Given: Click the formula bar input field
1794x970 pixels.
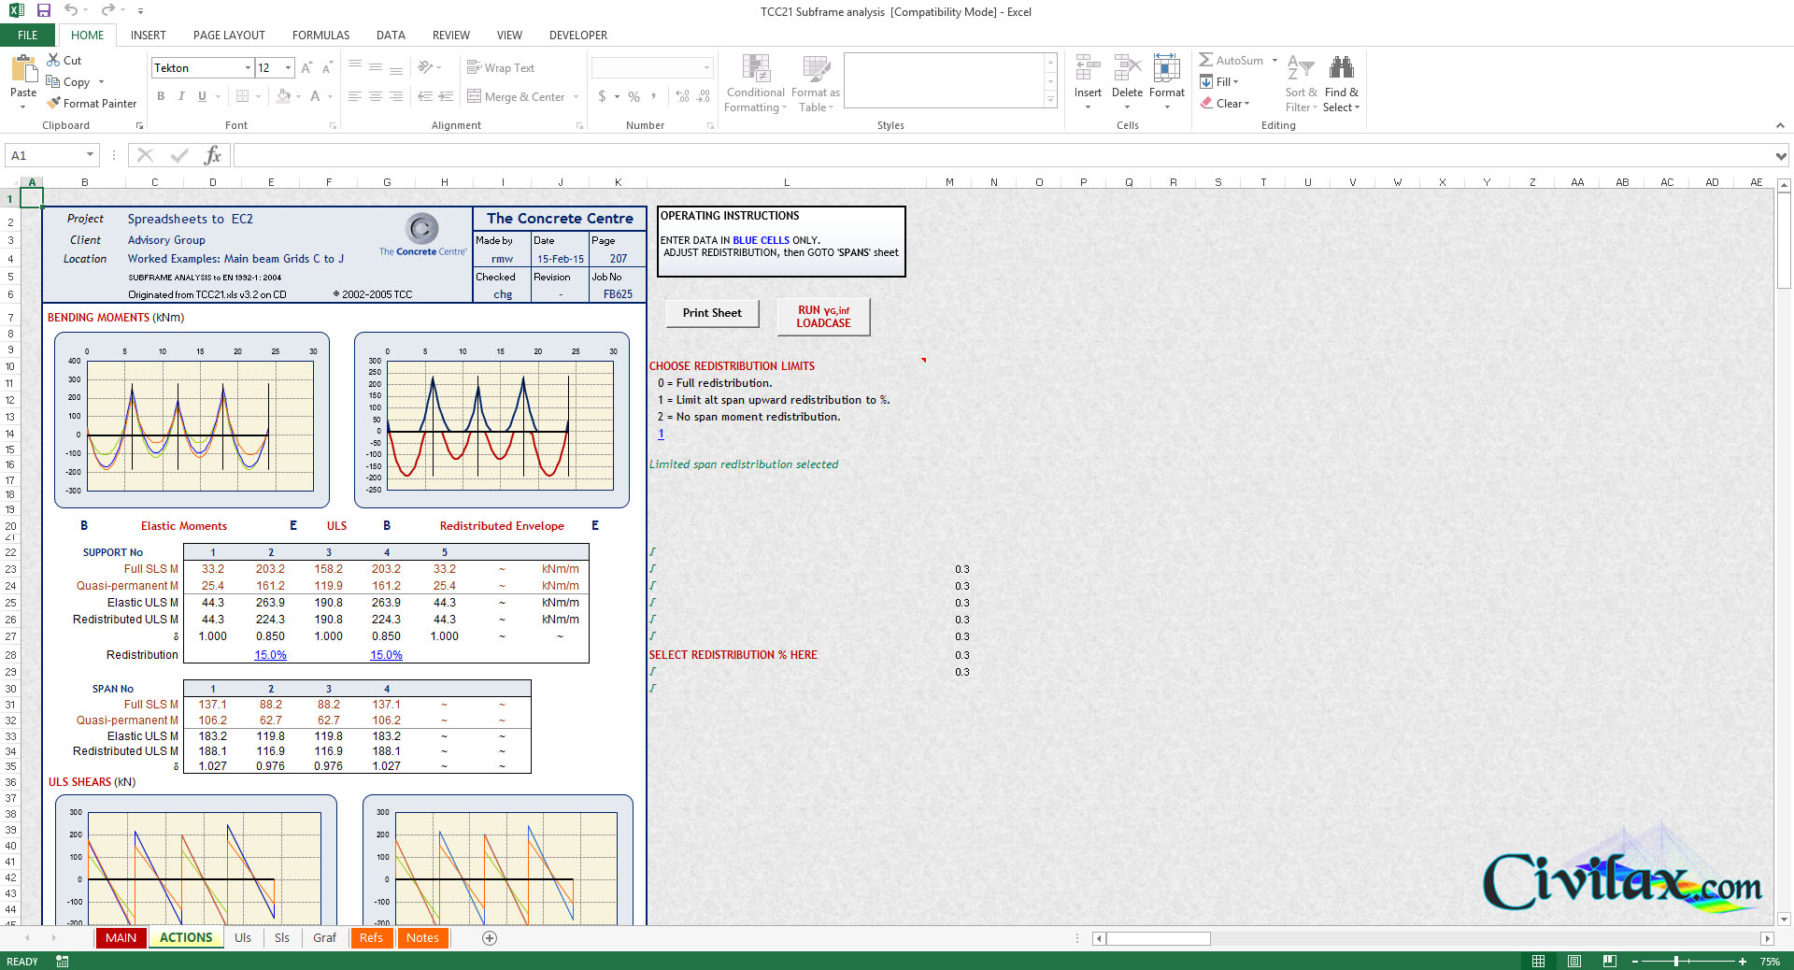Looking at the screenshot, I should (x=1000, y=155).
